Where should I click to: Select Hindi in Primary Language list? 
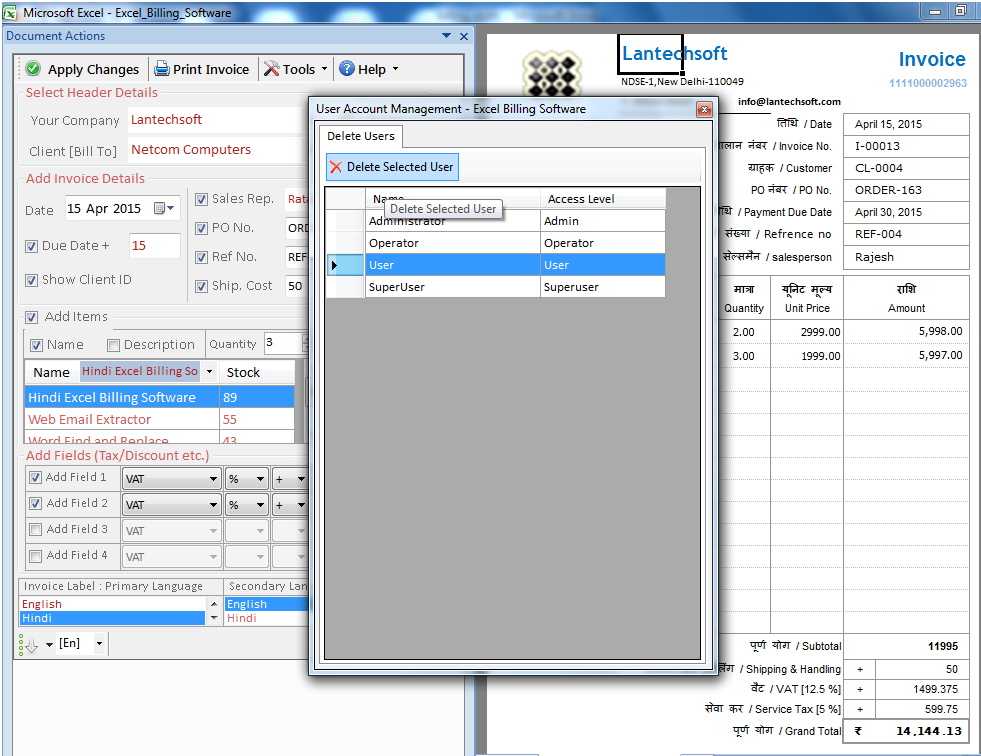click(113, 618)
